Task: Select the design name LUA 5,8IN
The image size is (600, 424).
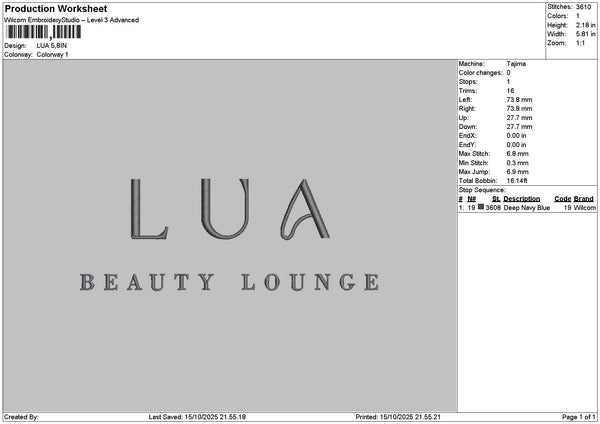Action: tap(52, 46)
